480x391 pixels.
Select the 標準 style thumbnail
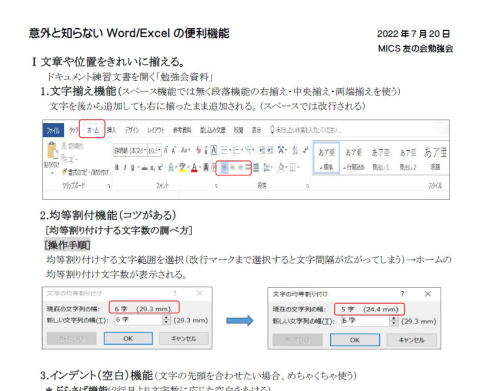(x=326, y=158)
